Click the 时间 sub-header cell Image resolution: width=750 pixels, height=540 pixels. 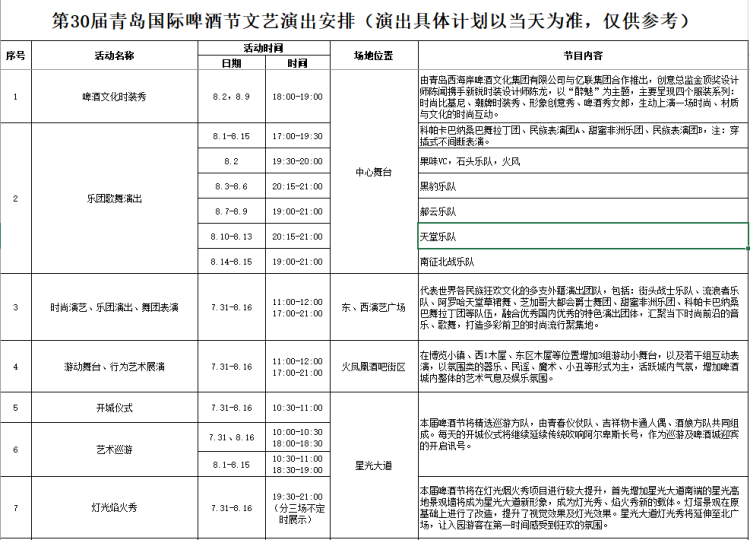(298, 63)
